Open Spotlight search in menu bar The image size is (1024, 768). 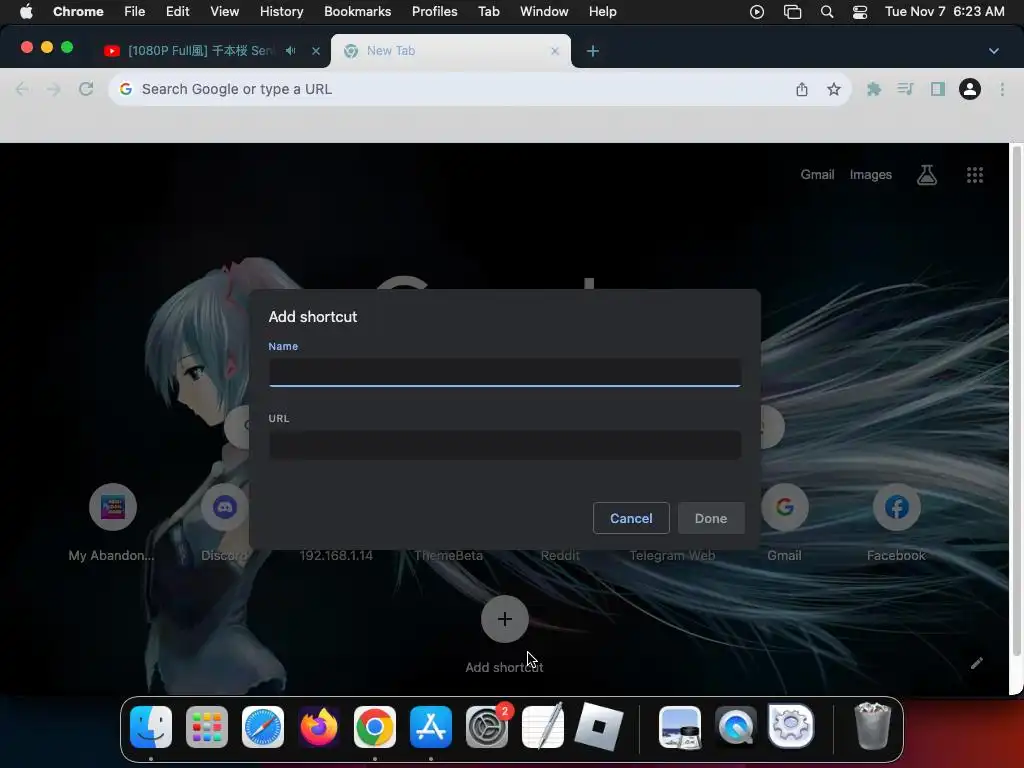(827, 12)
